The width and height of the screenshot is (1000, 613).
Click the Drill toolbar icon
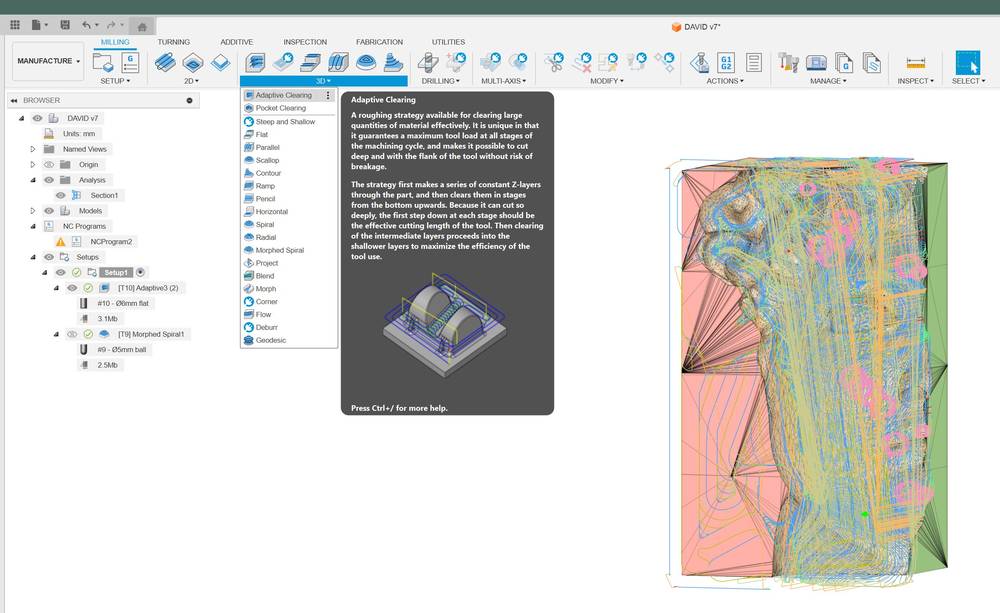pyautogui.click(x=428, y=63)
